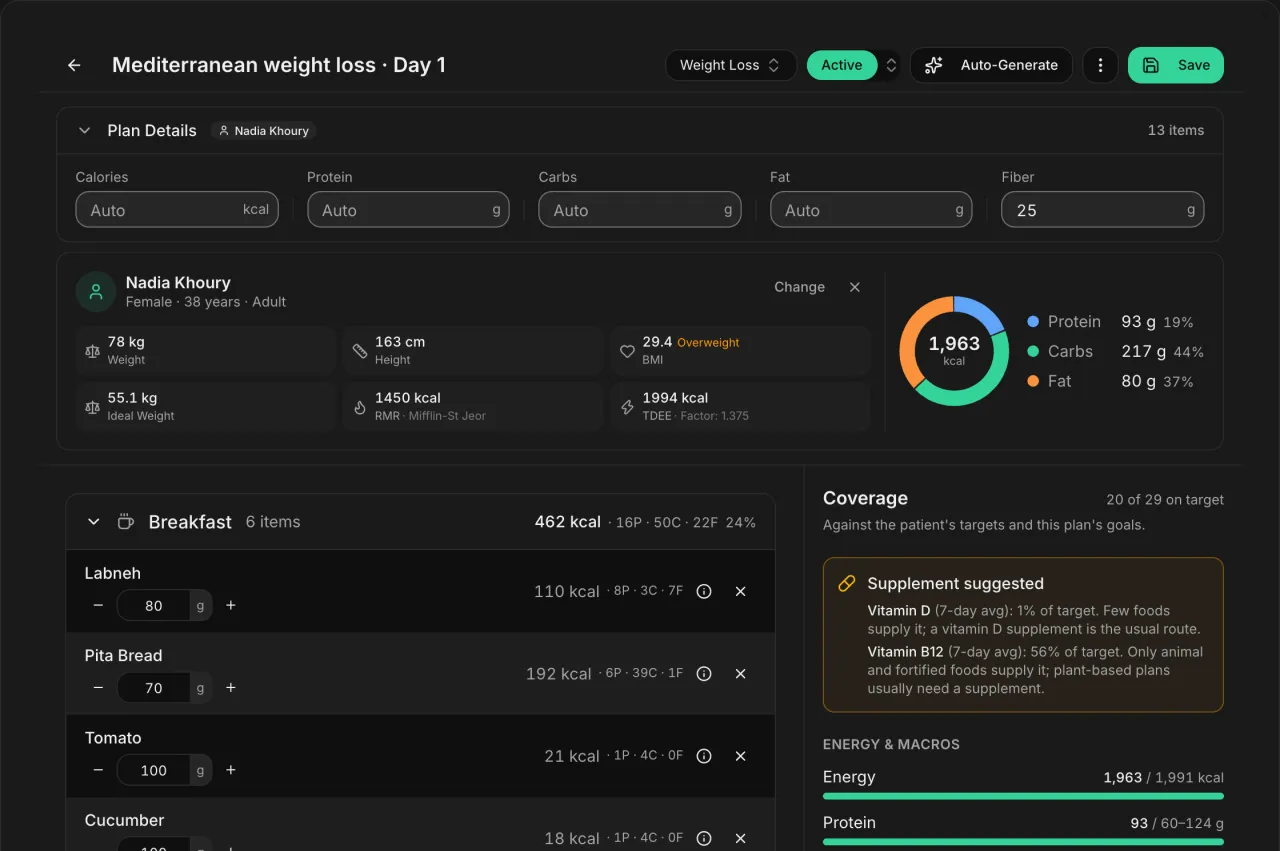This screenshot has height=851, width=1280.
Task: Focus the Fat target field
Action: click(871, 210)
